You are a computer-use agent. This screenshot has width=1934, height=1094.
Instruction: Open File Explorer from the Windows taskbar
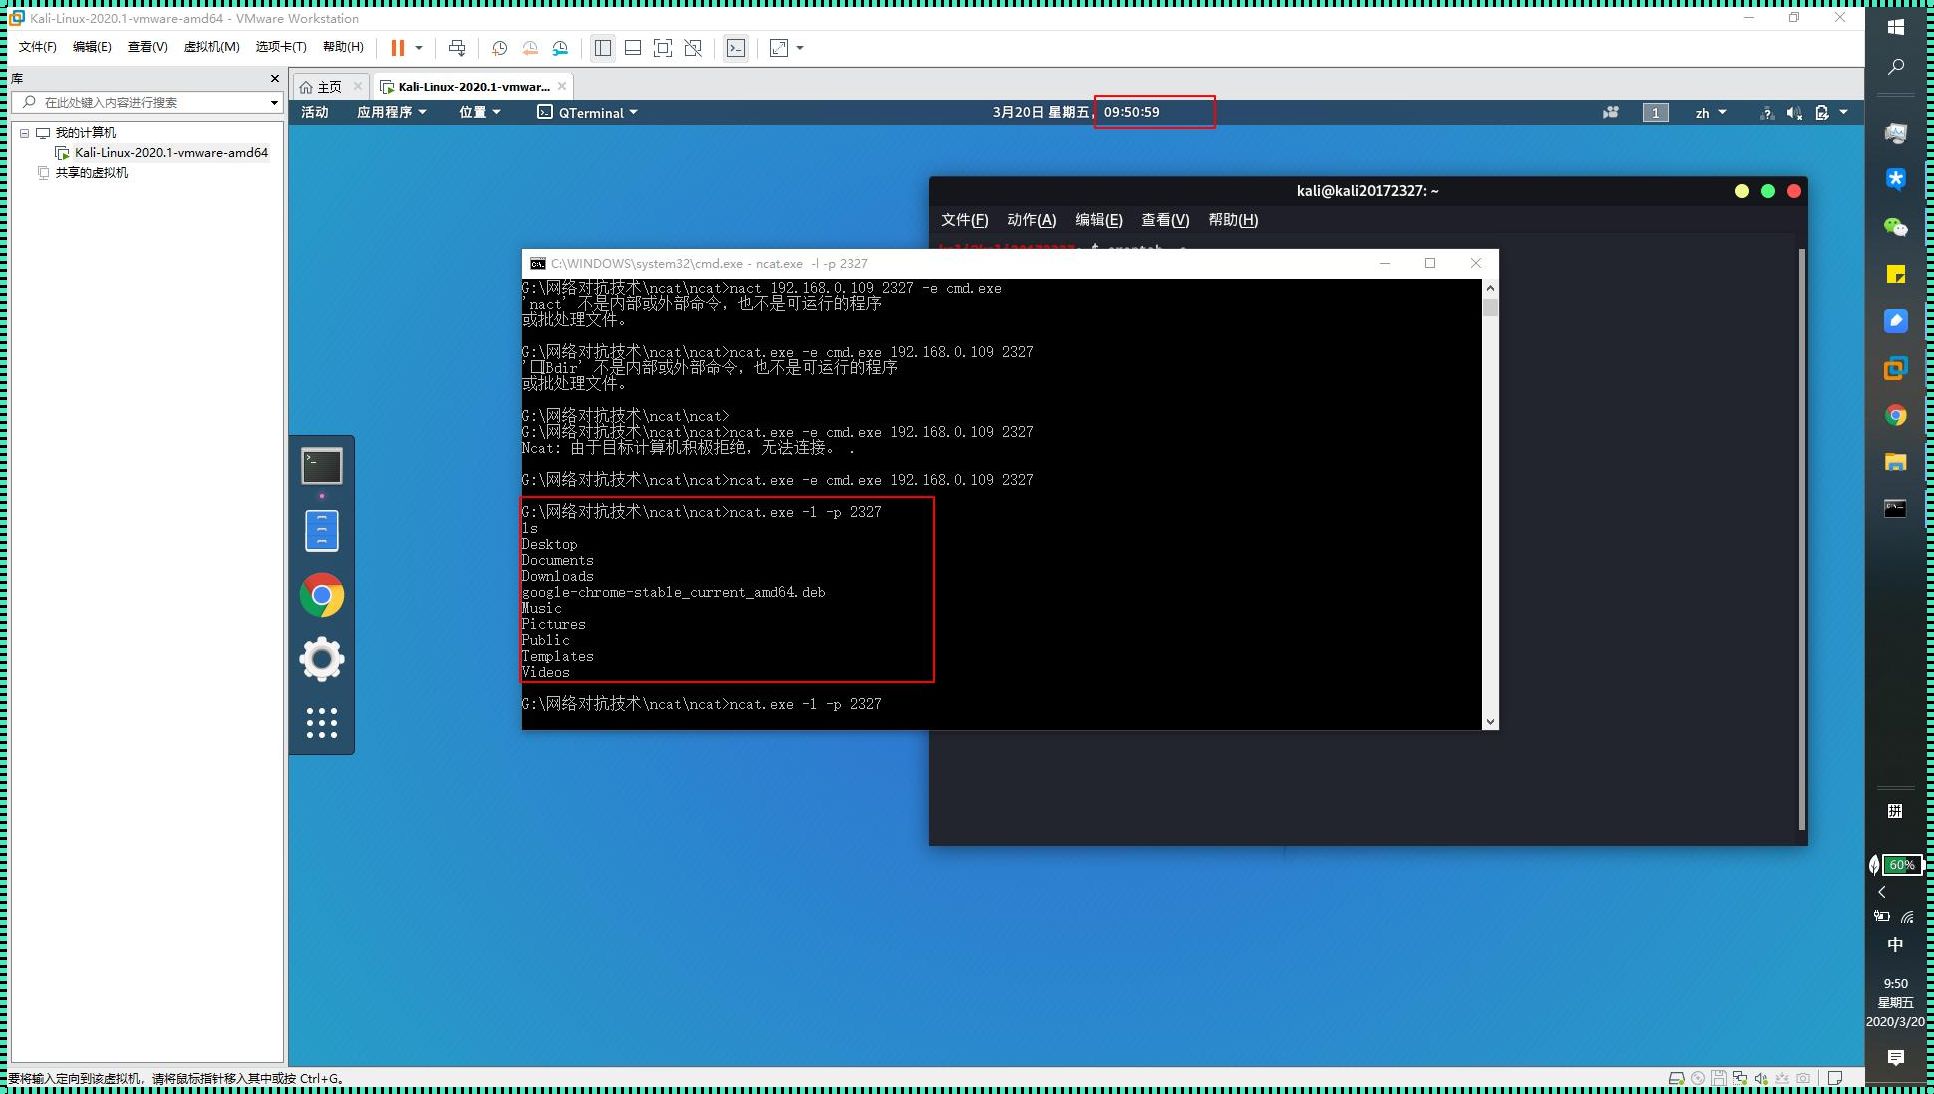[x=1896, y=462]
